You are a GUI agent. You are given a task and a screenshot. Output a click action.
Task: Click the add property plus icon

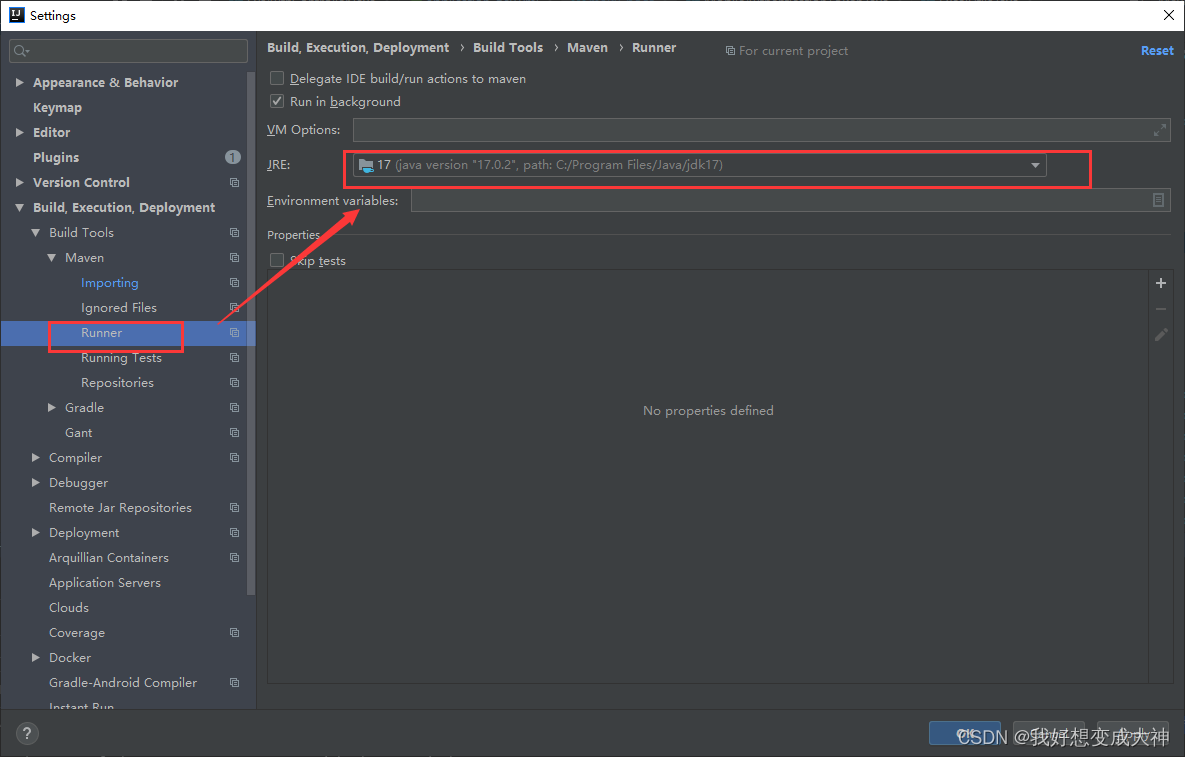coord(1160,283)
